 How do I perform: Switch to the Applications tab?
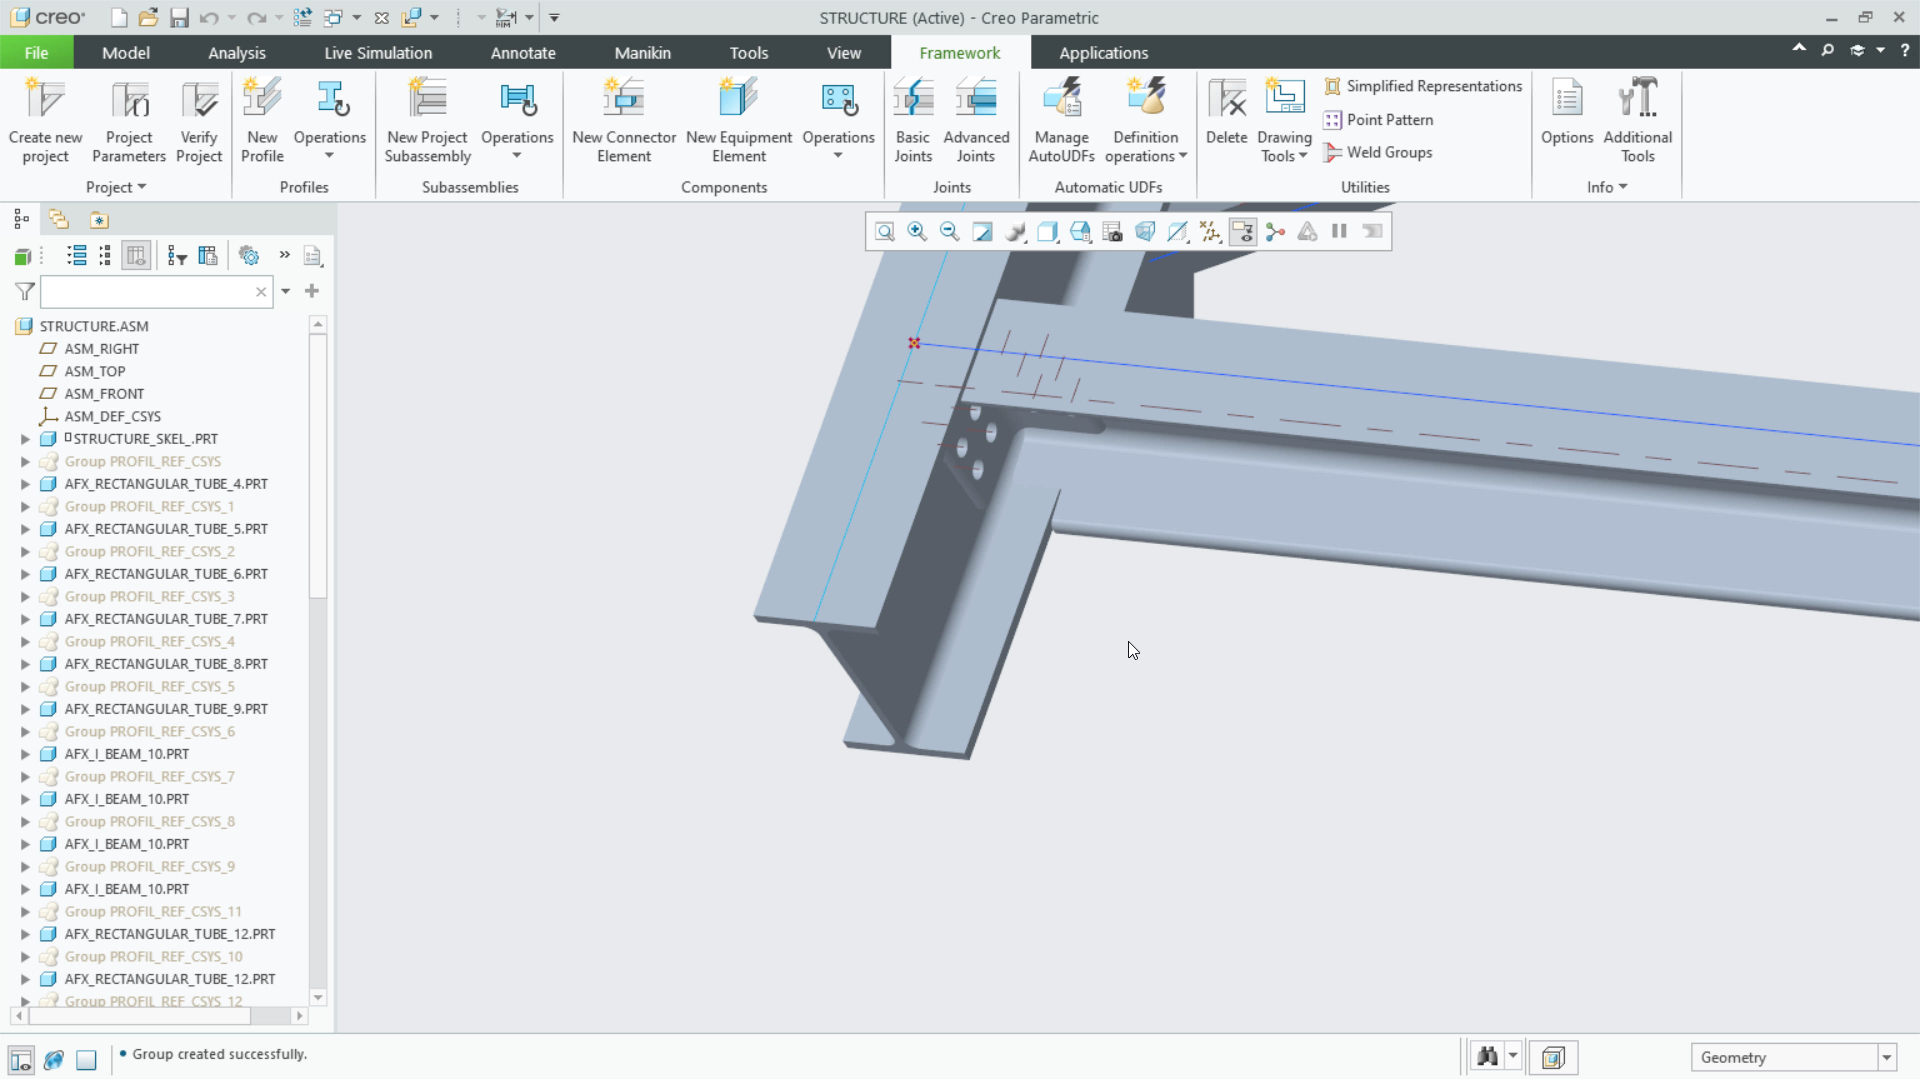[x=1103, y=53]
